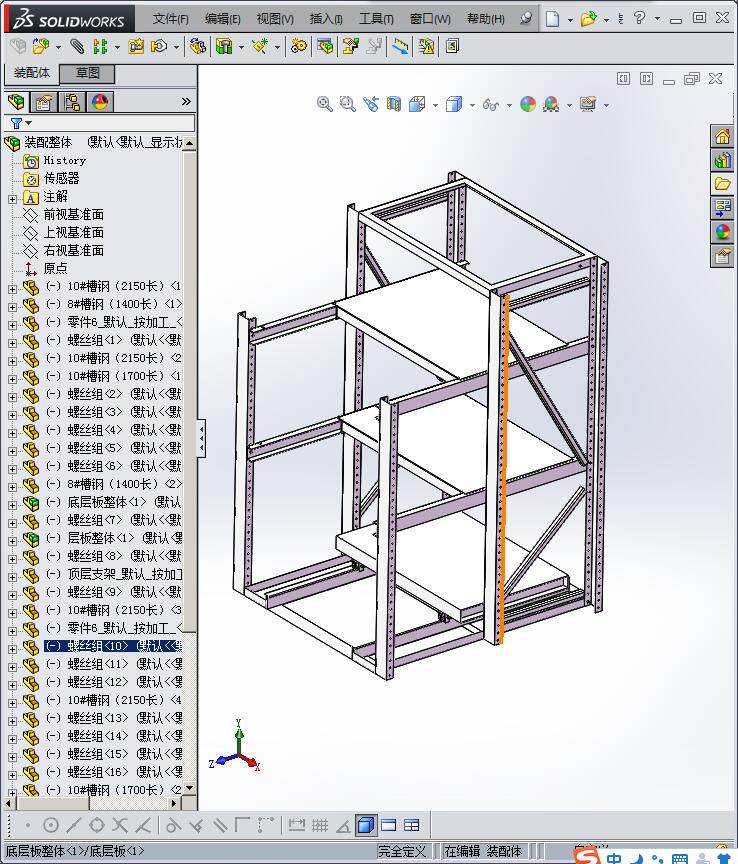738x864 pixels.
Task: Click Sogou input method icon in tray
Action: tap(586, 856)
